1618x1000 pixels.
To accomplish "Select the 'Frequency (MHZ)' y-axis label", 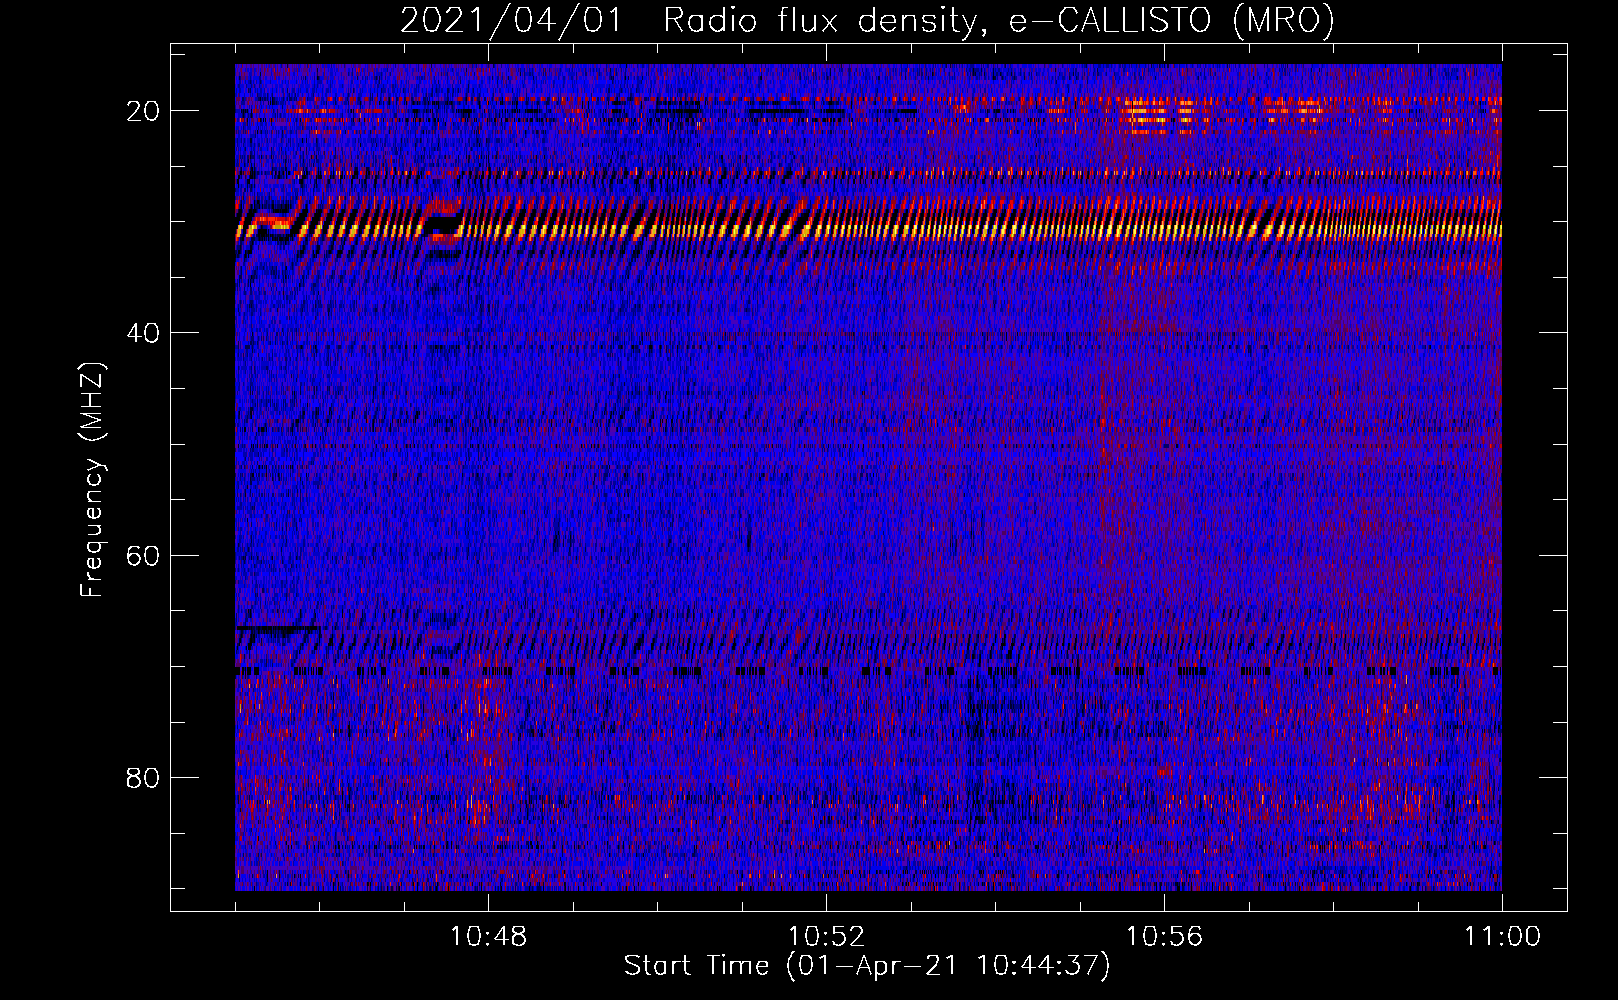I will (91, 480).
